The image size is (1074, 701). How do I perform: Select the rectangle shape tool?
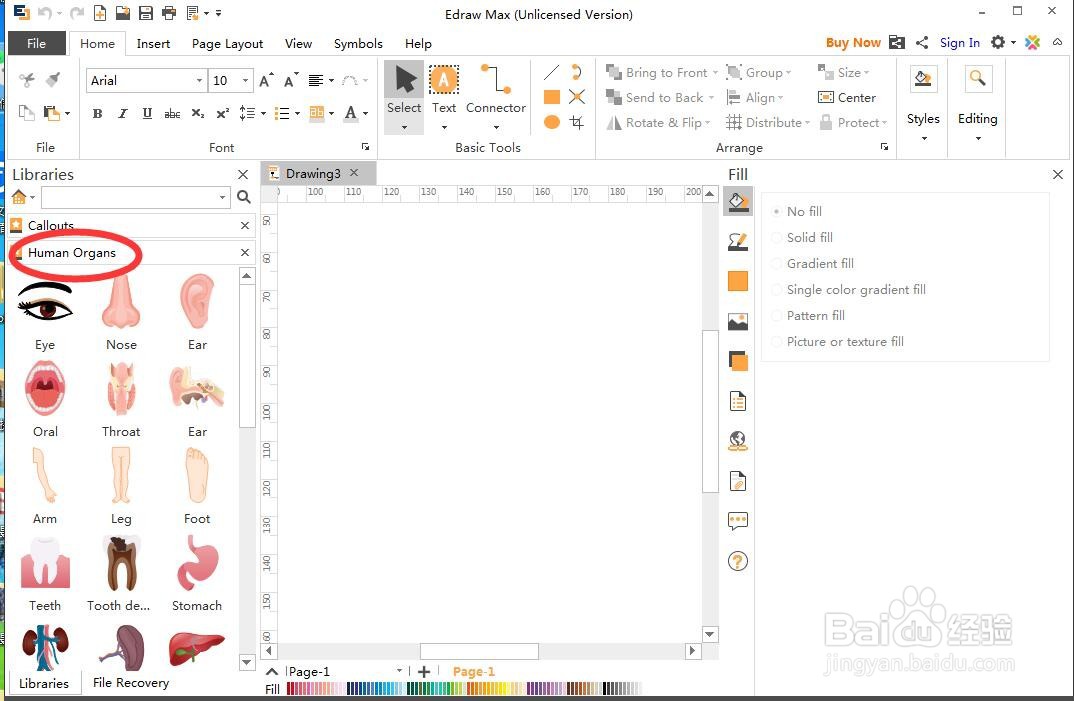[551, 97]
